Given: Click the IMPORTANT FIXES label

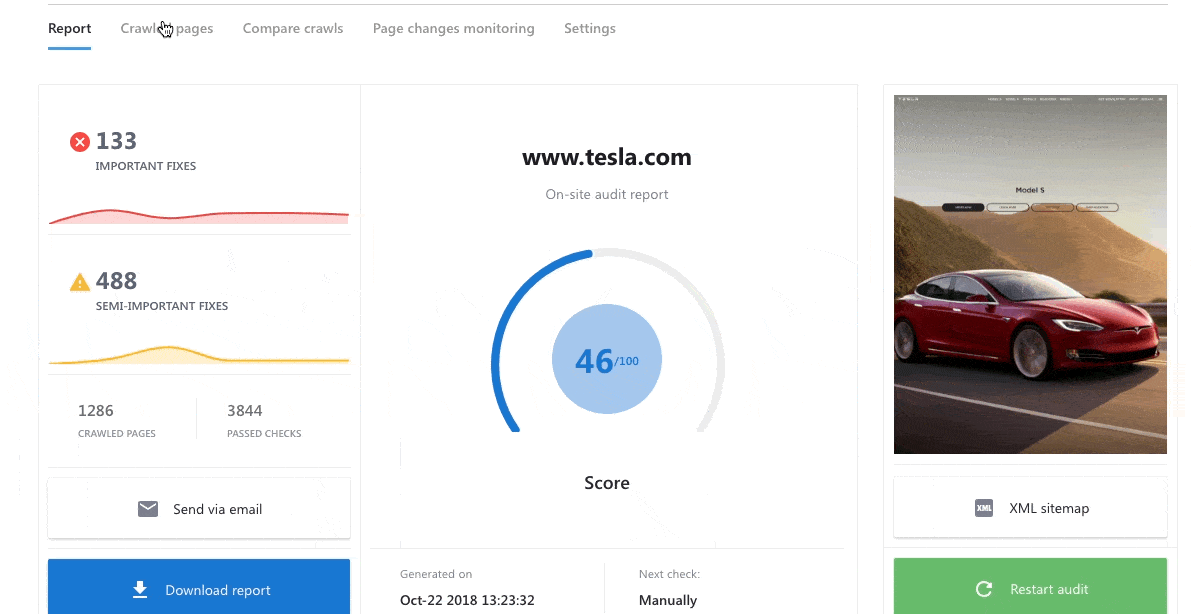Looking at the screenshot, I should click(145, 166).
